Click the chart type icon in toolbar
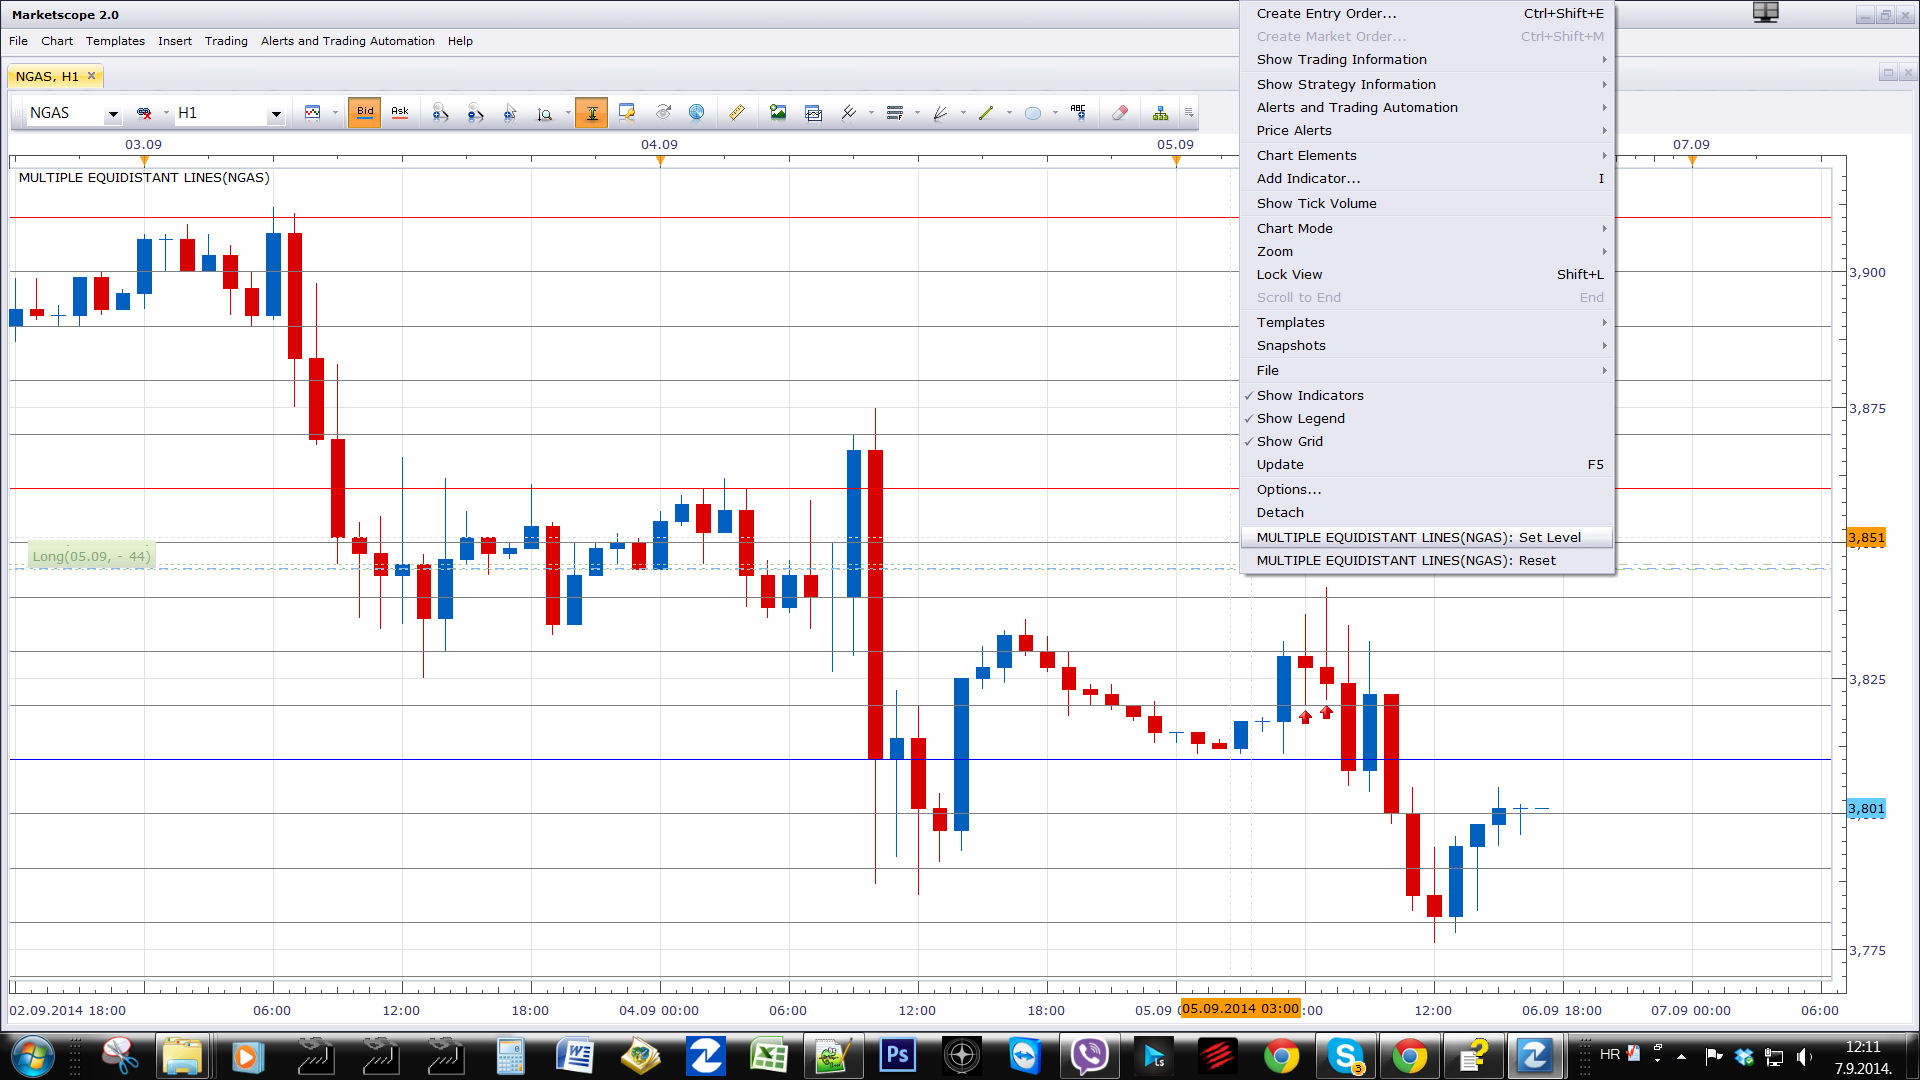Viewport: 1920px width, 1080px height. tap(313, 113)
